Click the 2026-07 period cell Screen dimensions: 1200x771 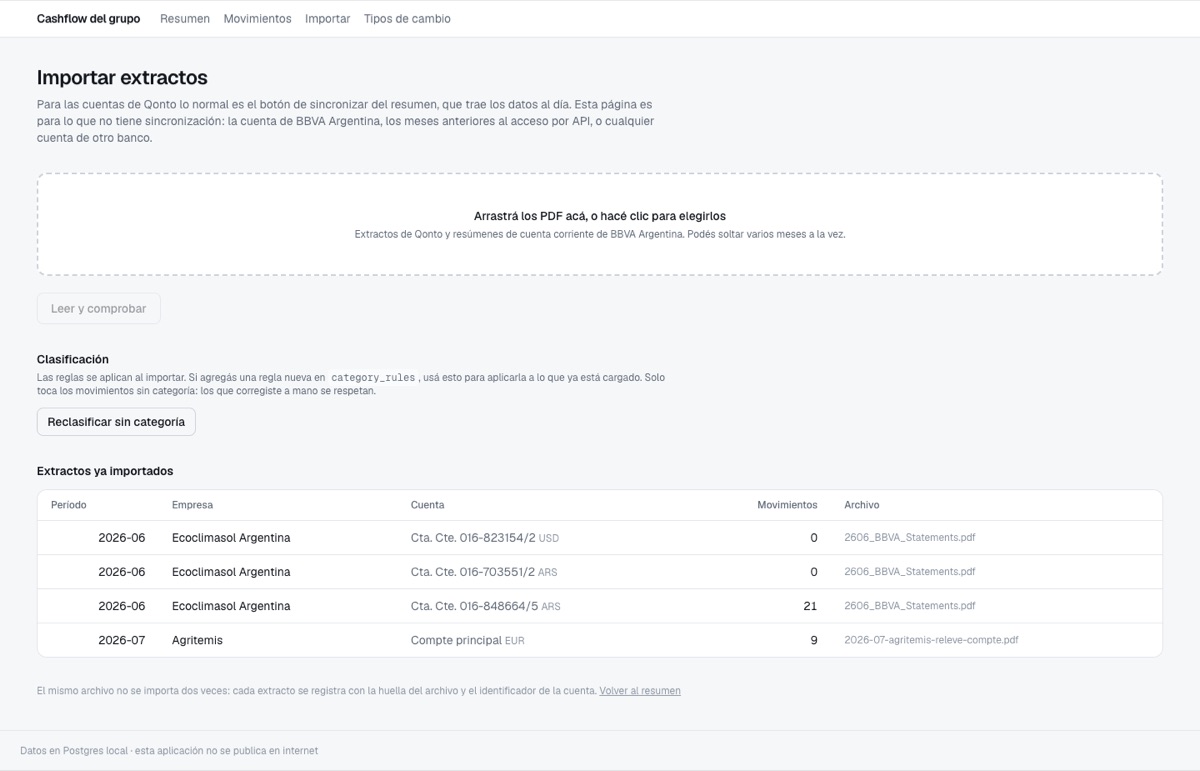(122, 640)
